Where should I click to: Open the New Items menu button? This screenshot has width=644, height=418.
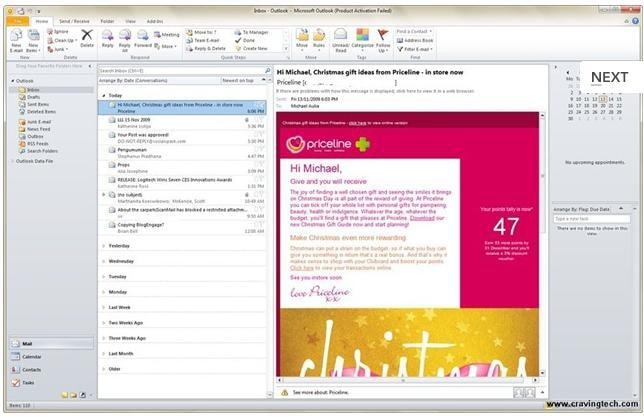pyautogui.click(x=33, y=40)
